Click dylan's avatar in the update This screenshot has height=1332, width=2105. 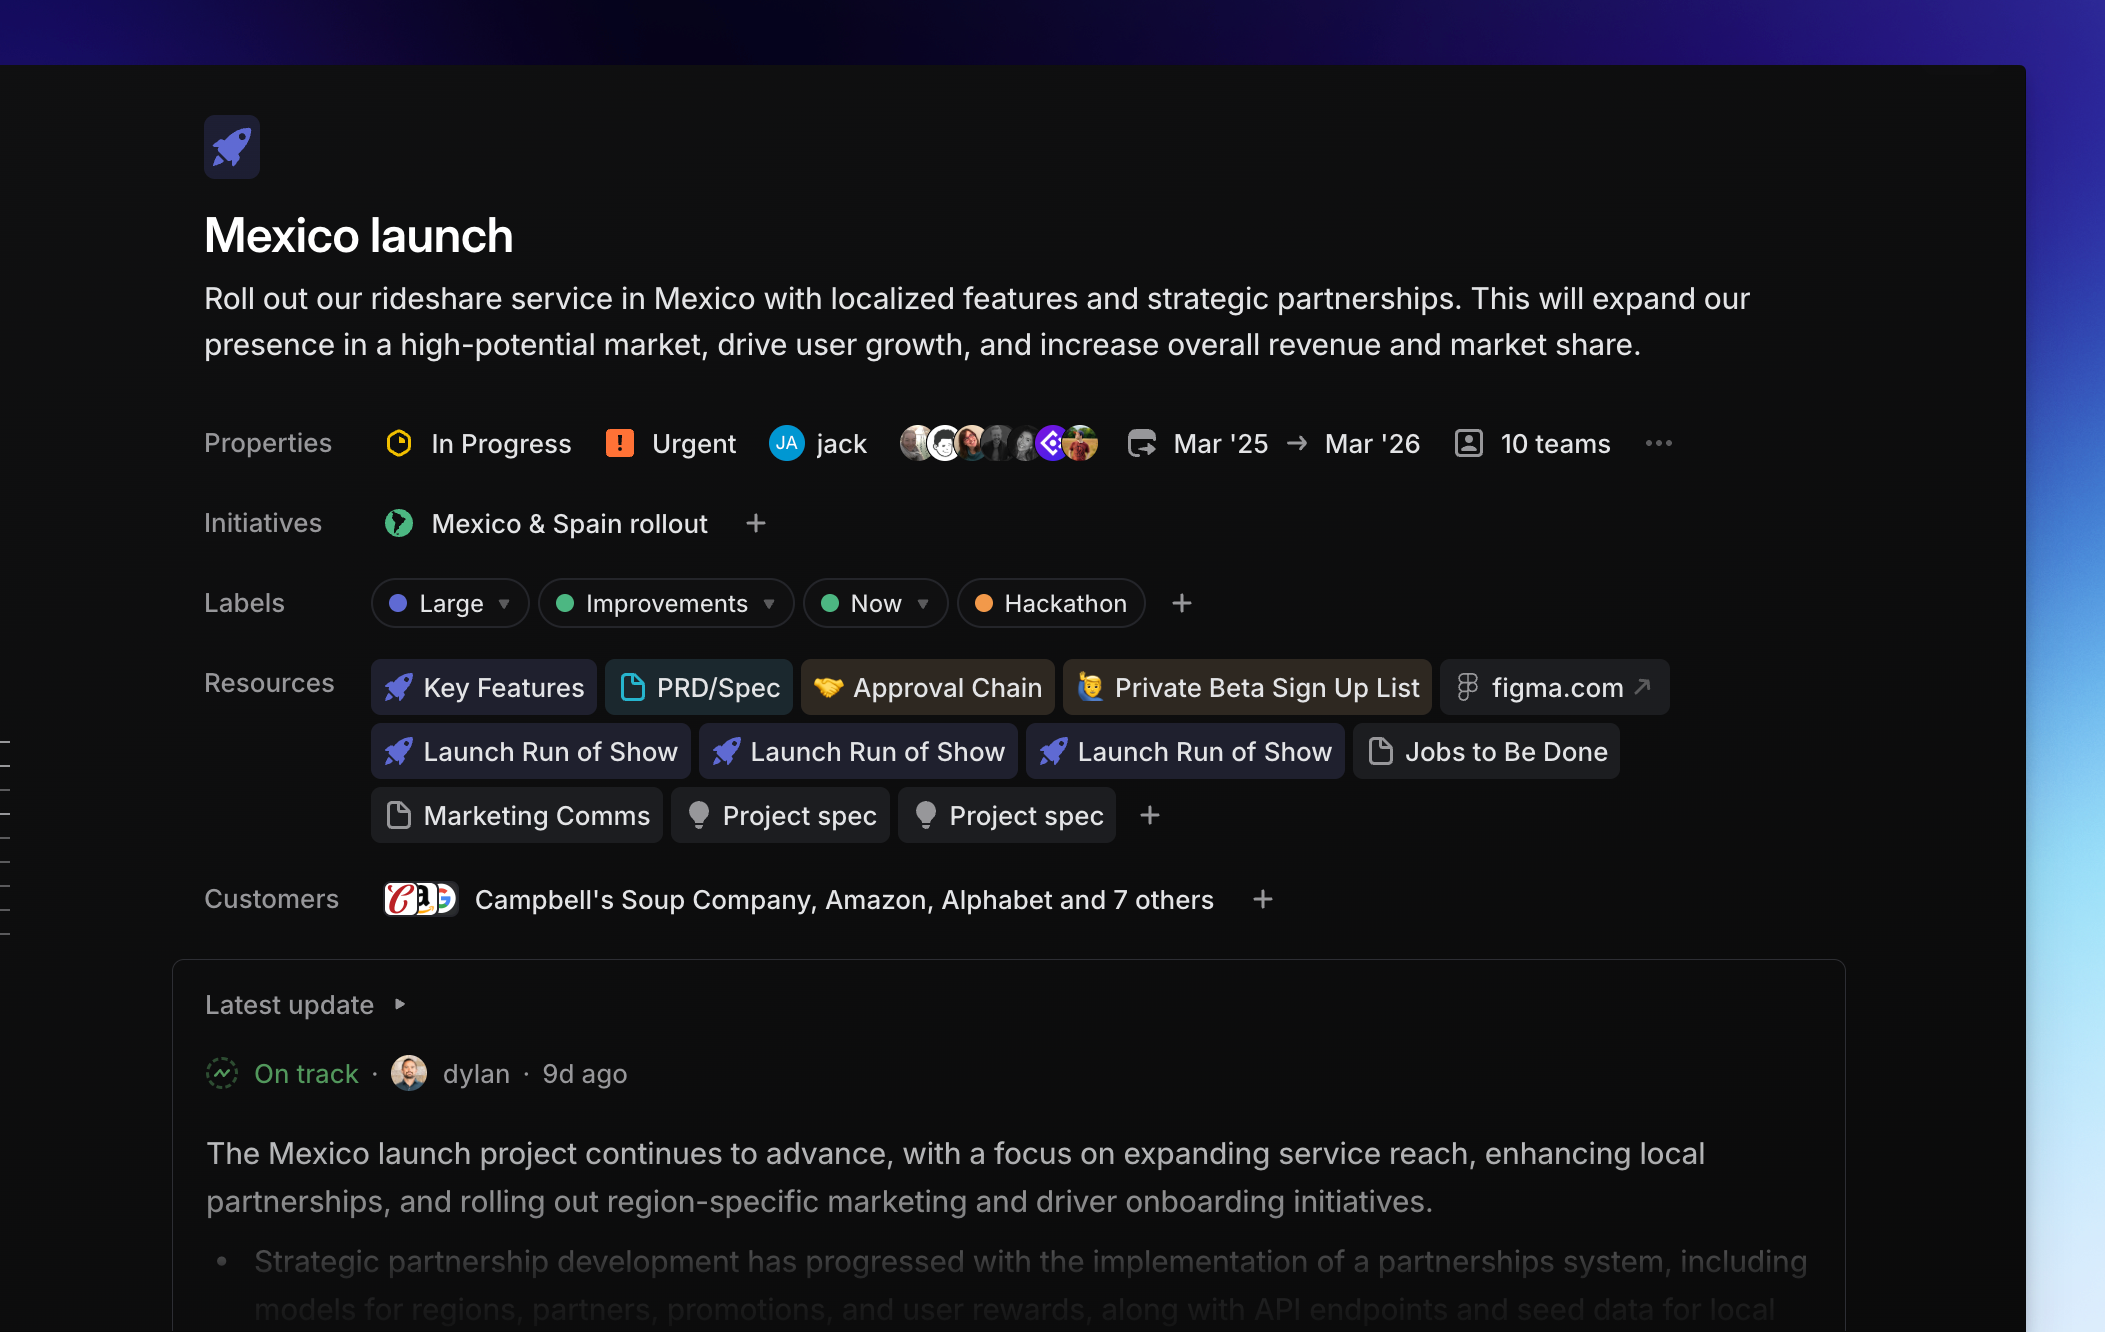(408, 1073)
